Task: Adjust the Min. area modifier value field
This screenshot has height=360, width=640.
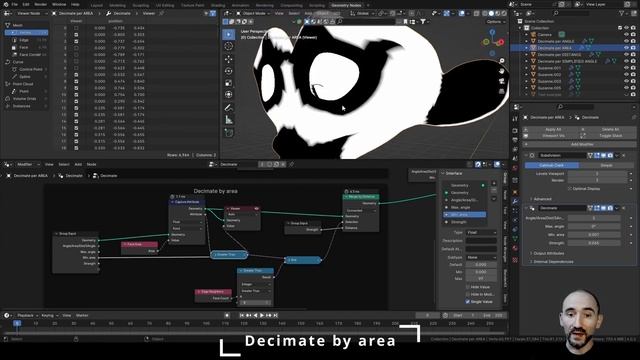Action: point(594,235)
